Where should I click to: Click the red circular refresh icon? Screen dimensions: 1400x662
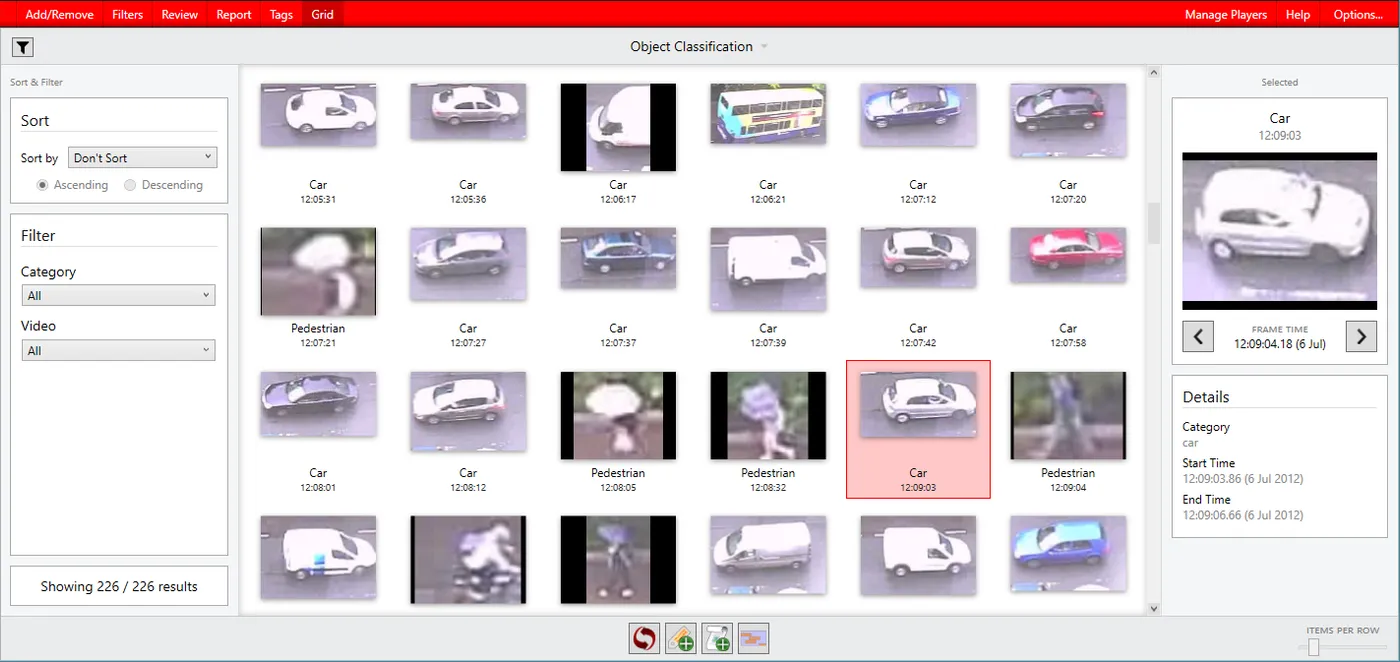(644, 637)
